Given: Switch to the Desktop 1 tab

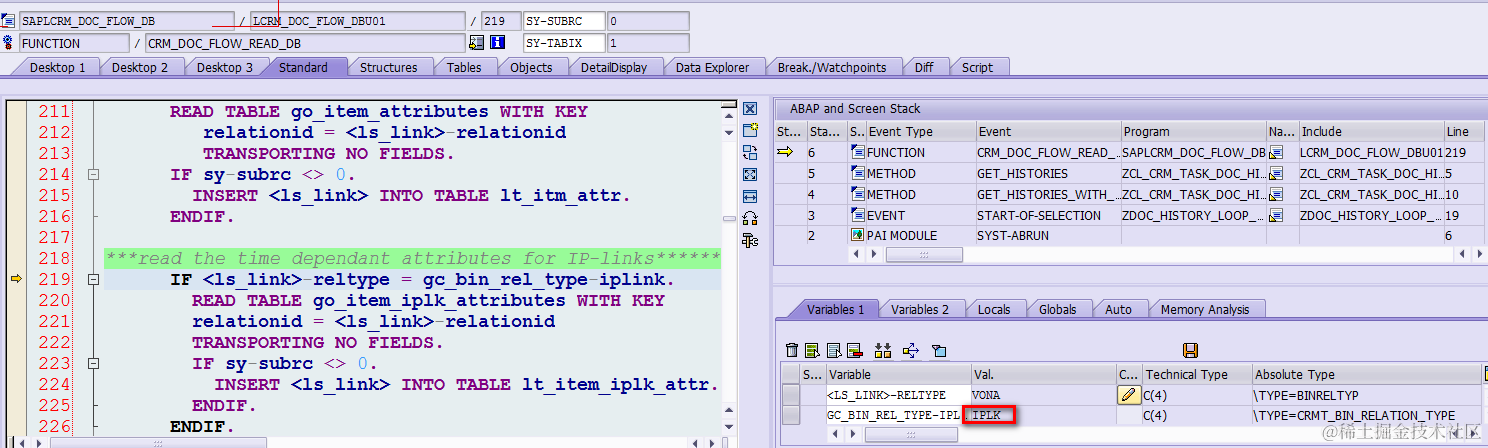Looking at the screenshot, I should point(57,67).
